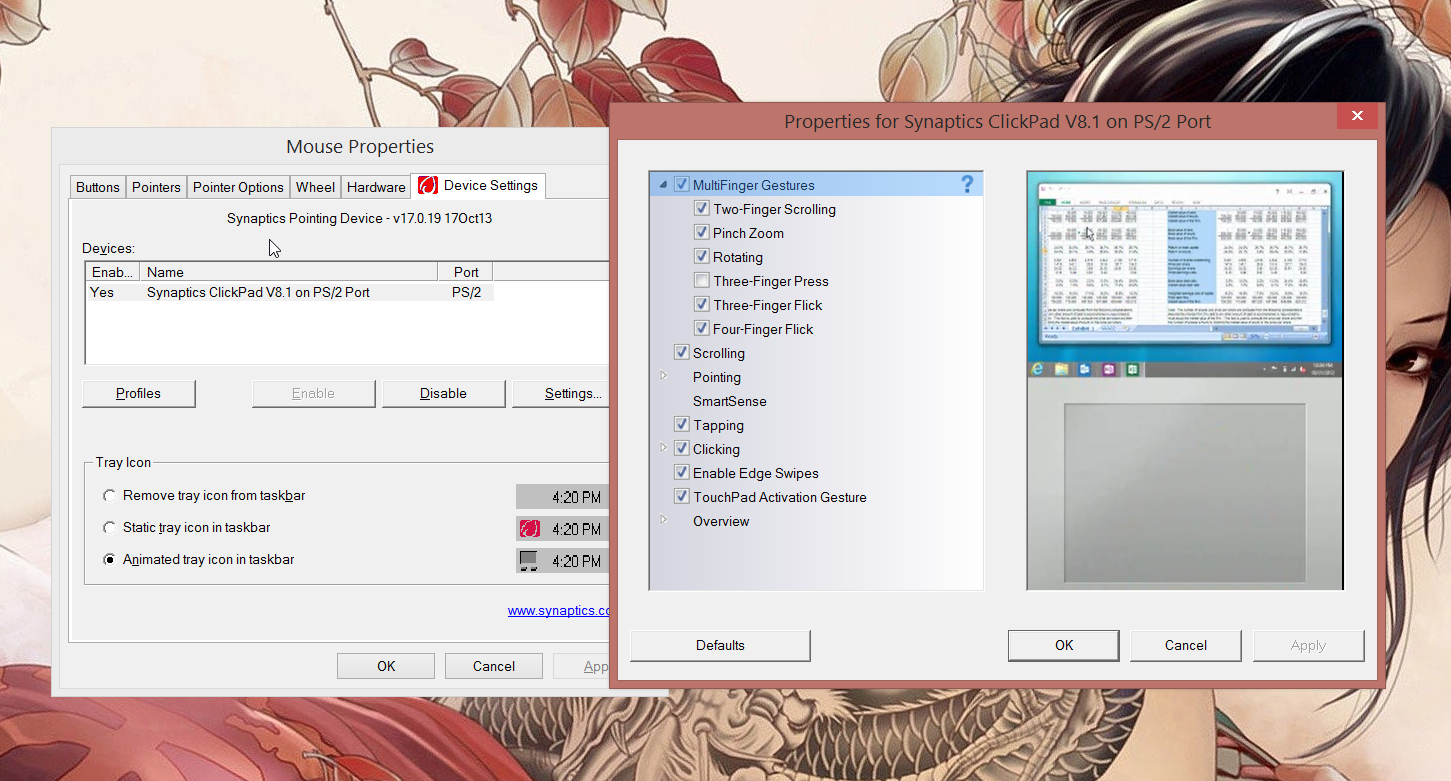Enable the Three-Finger Press checkbox

coord(702,281)
